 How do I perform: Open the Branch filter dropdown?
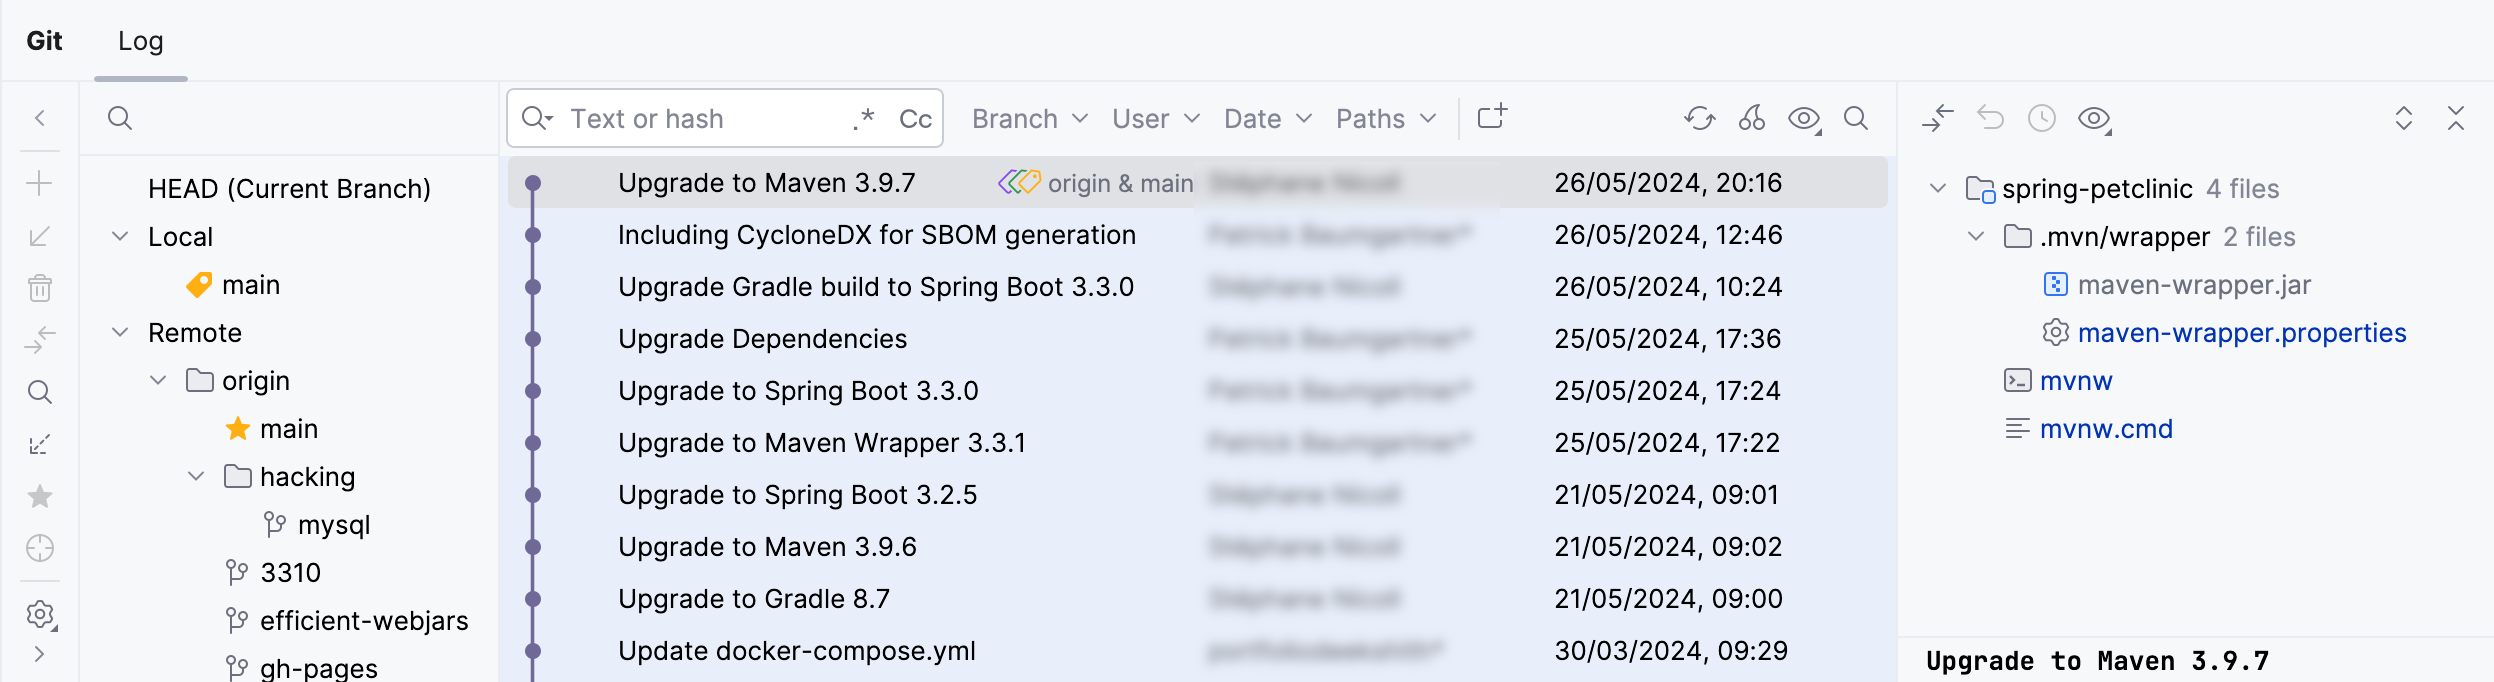[x=1029, y=119]
